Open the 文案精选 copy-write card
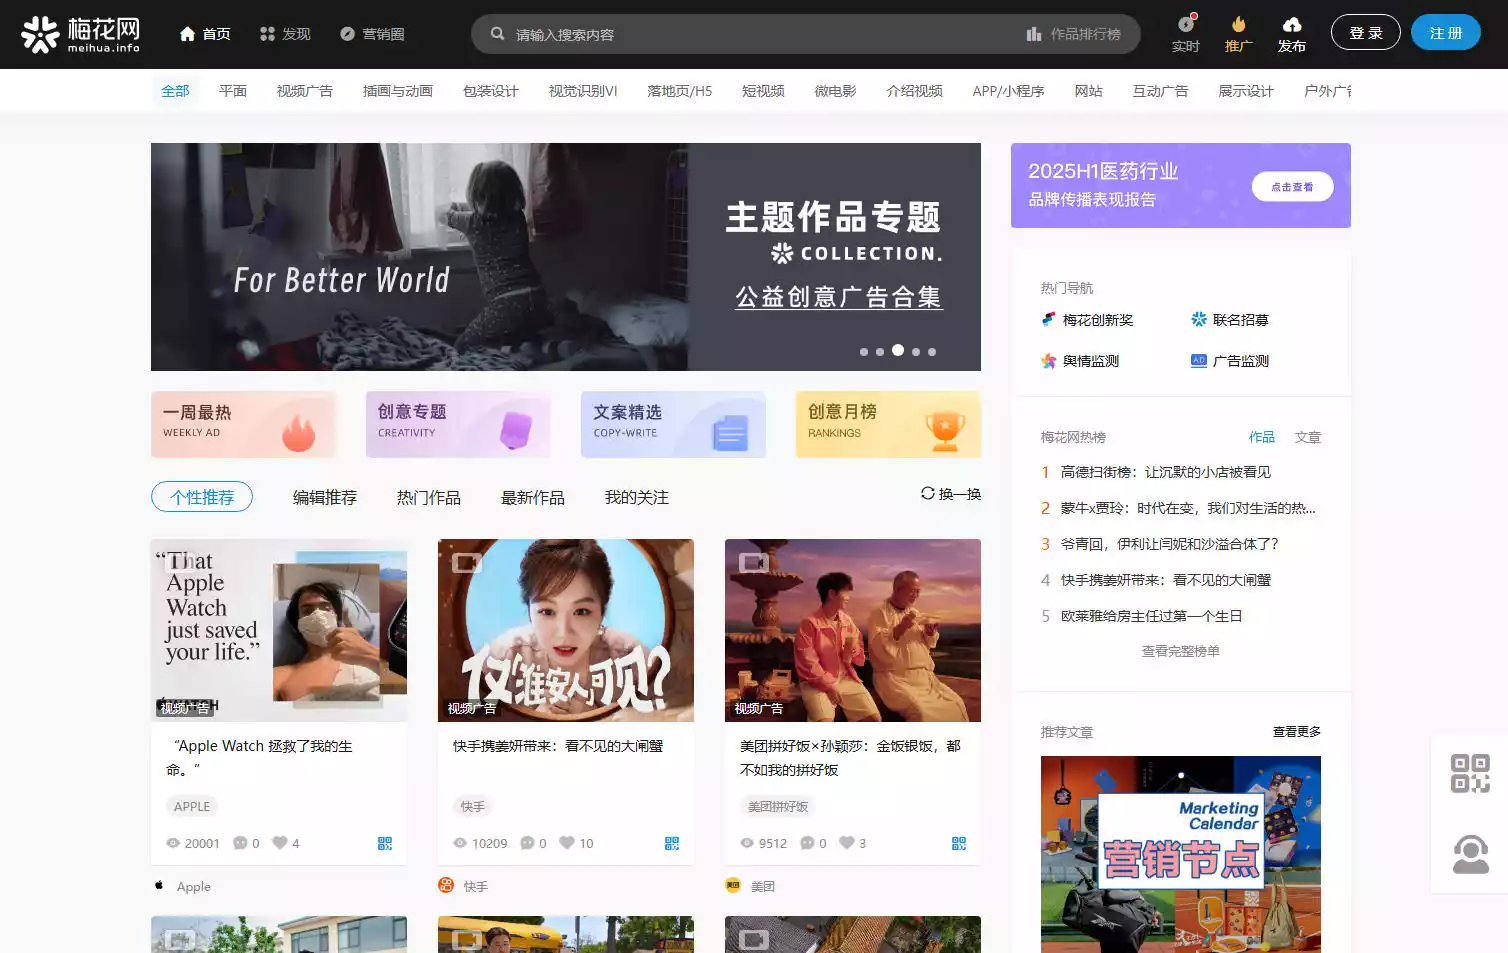The height and width of the screenshot is (953, 1508). point(673,424)
